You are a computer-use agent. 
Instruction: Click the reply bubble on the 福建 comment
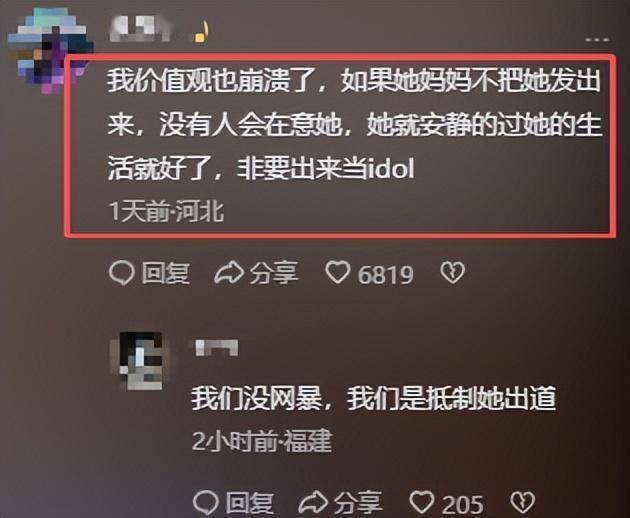(x=206, y=502)
